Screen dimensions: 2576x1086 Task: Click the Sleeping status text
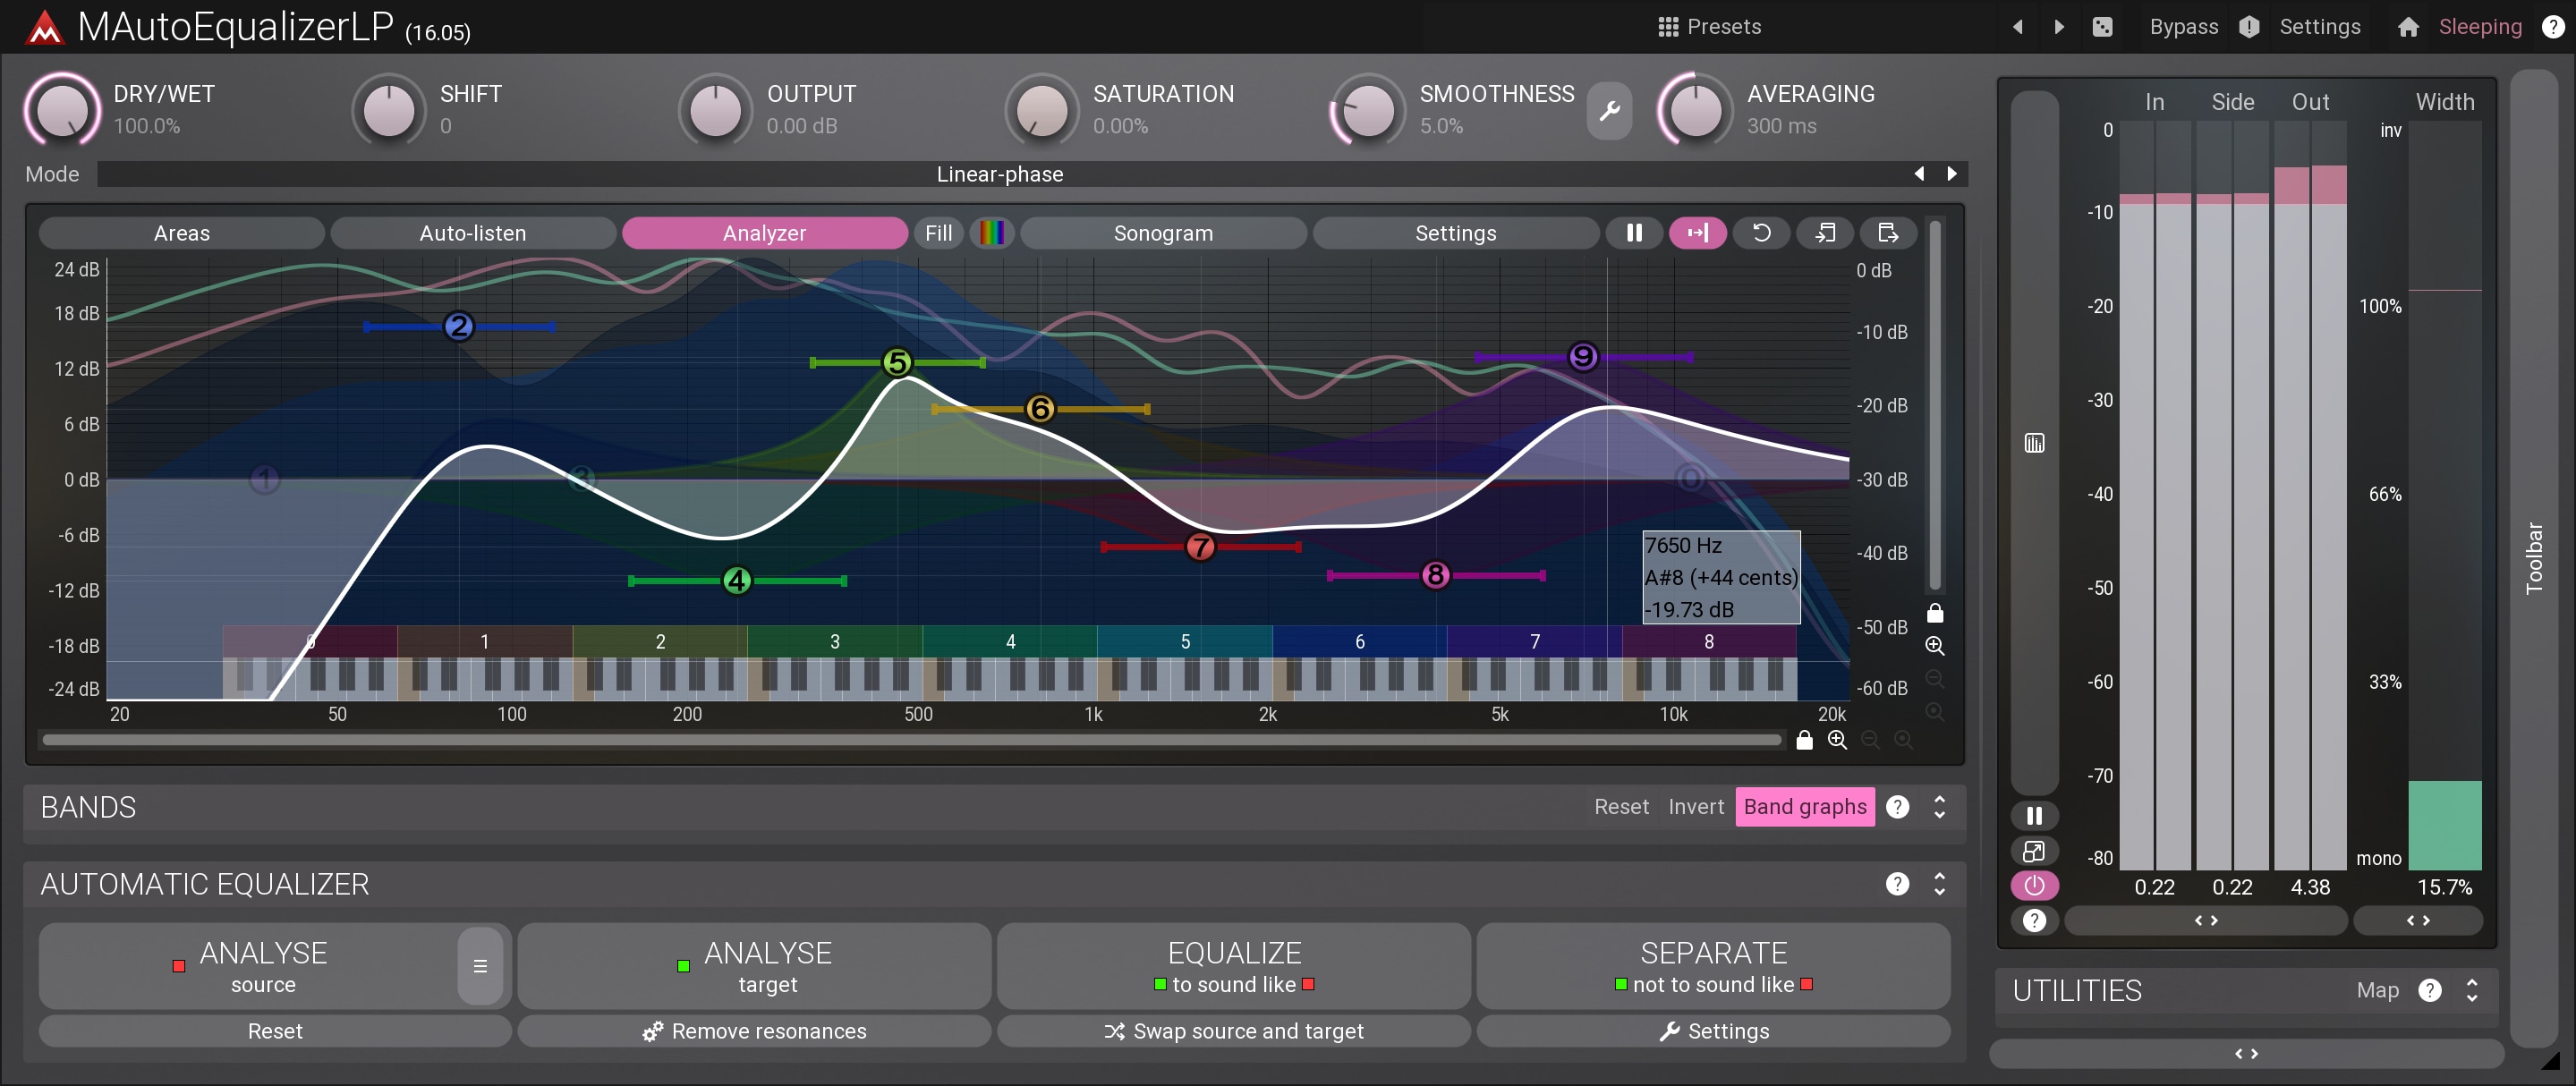click(2480, 27)
